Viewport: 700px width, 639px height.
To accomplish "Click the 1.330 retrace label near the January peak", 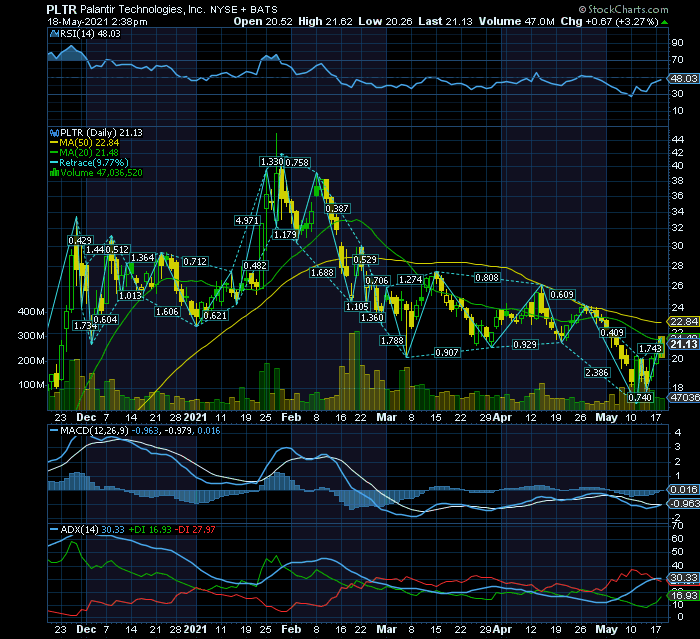I will pyautogui.click(x=272, y=162).
